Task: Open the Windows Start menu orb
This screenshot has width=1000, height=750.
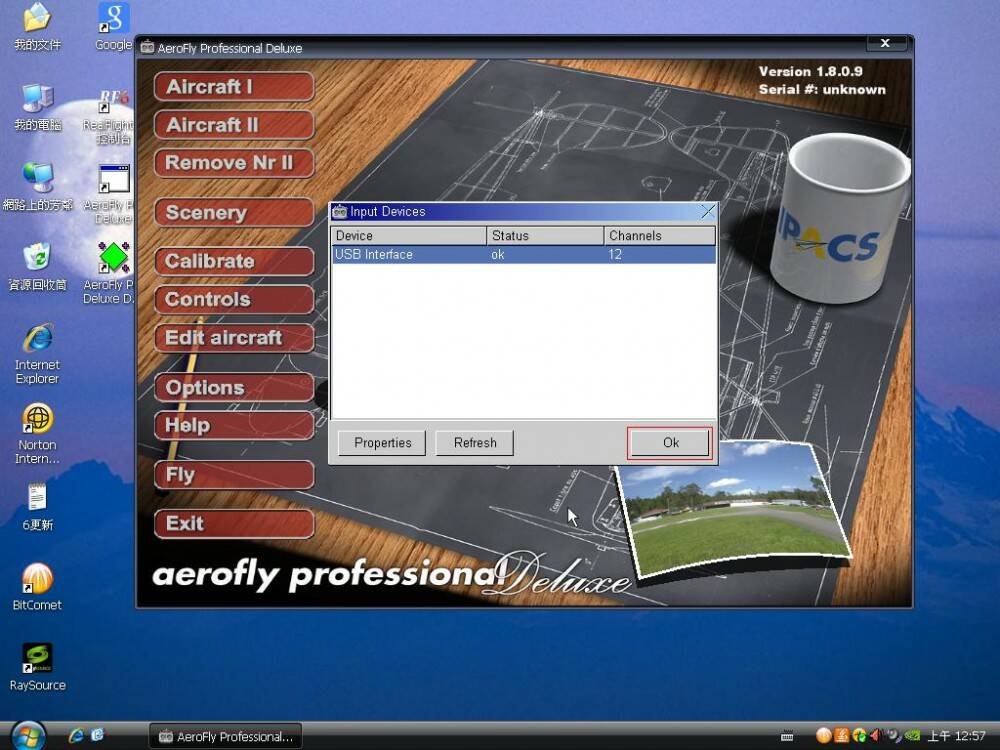Action: click(28, 736)
